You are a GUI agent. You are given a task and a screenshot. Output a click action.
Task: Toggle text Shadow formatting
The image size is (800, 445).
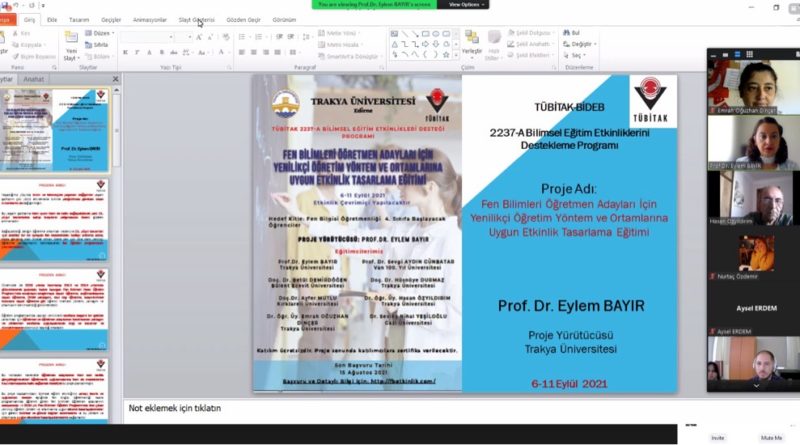click(x=161, y=52)
